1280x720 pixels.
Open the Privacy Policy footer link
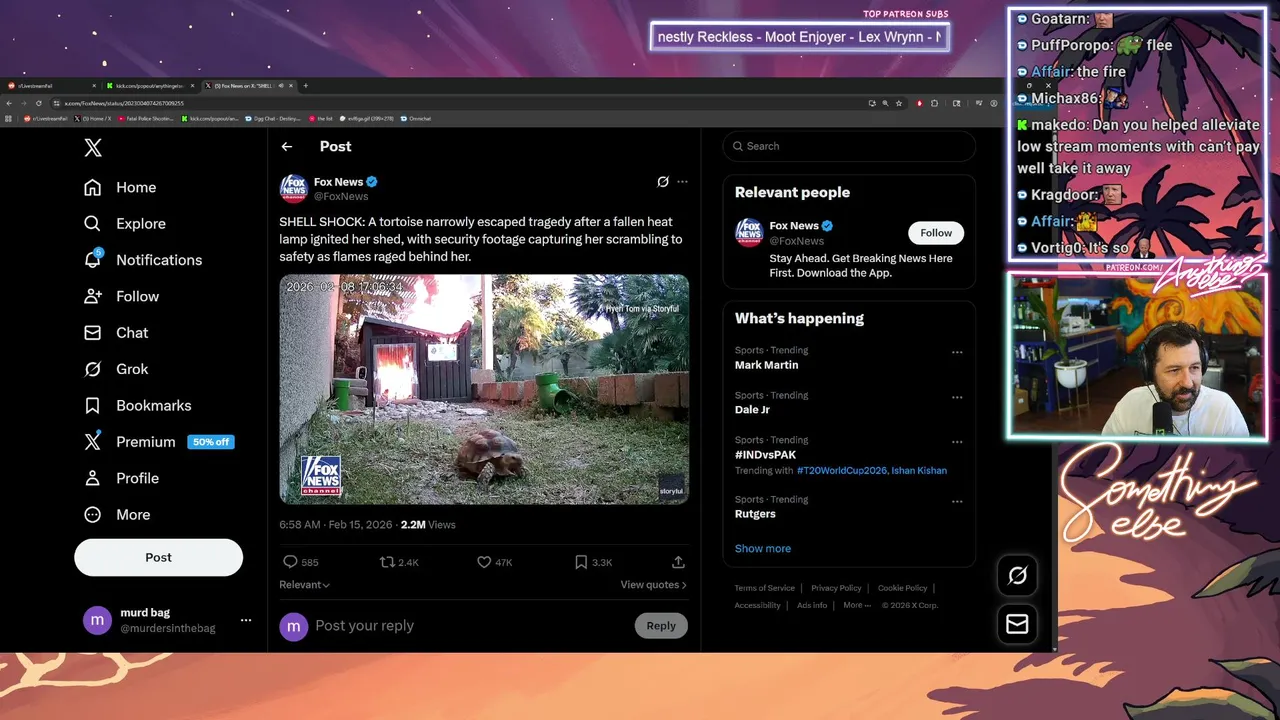(x=836, y=588)
